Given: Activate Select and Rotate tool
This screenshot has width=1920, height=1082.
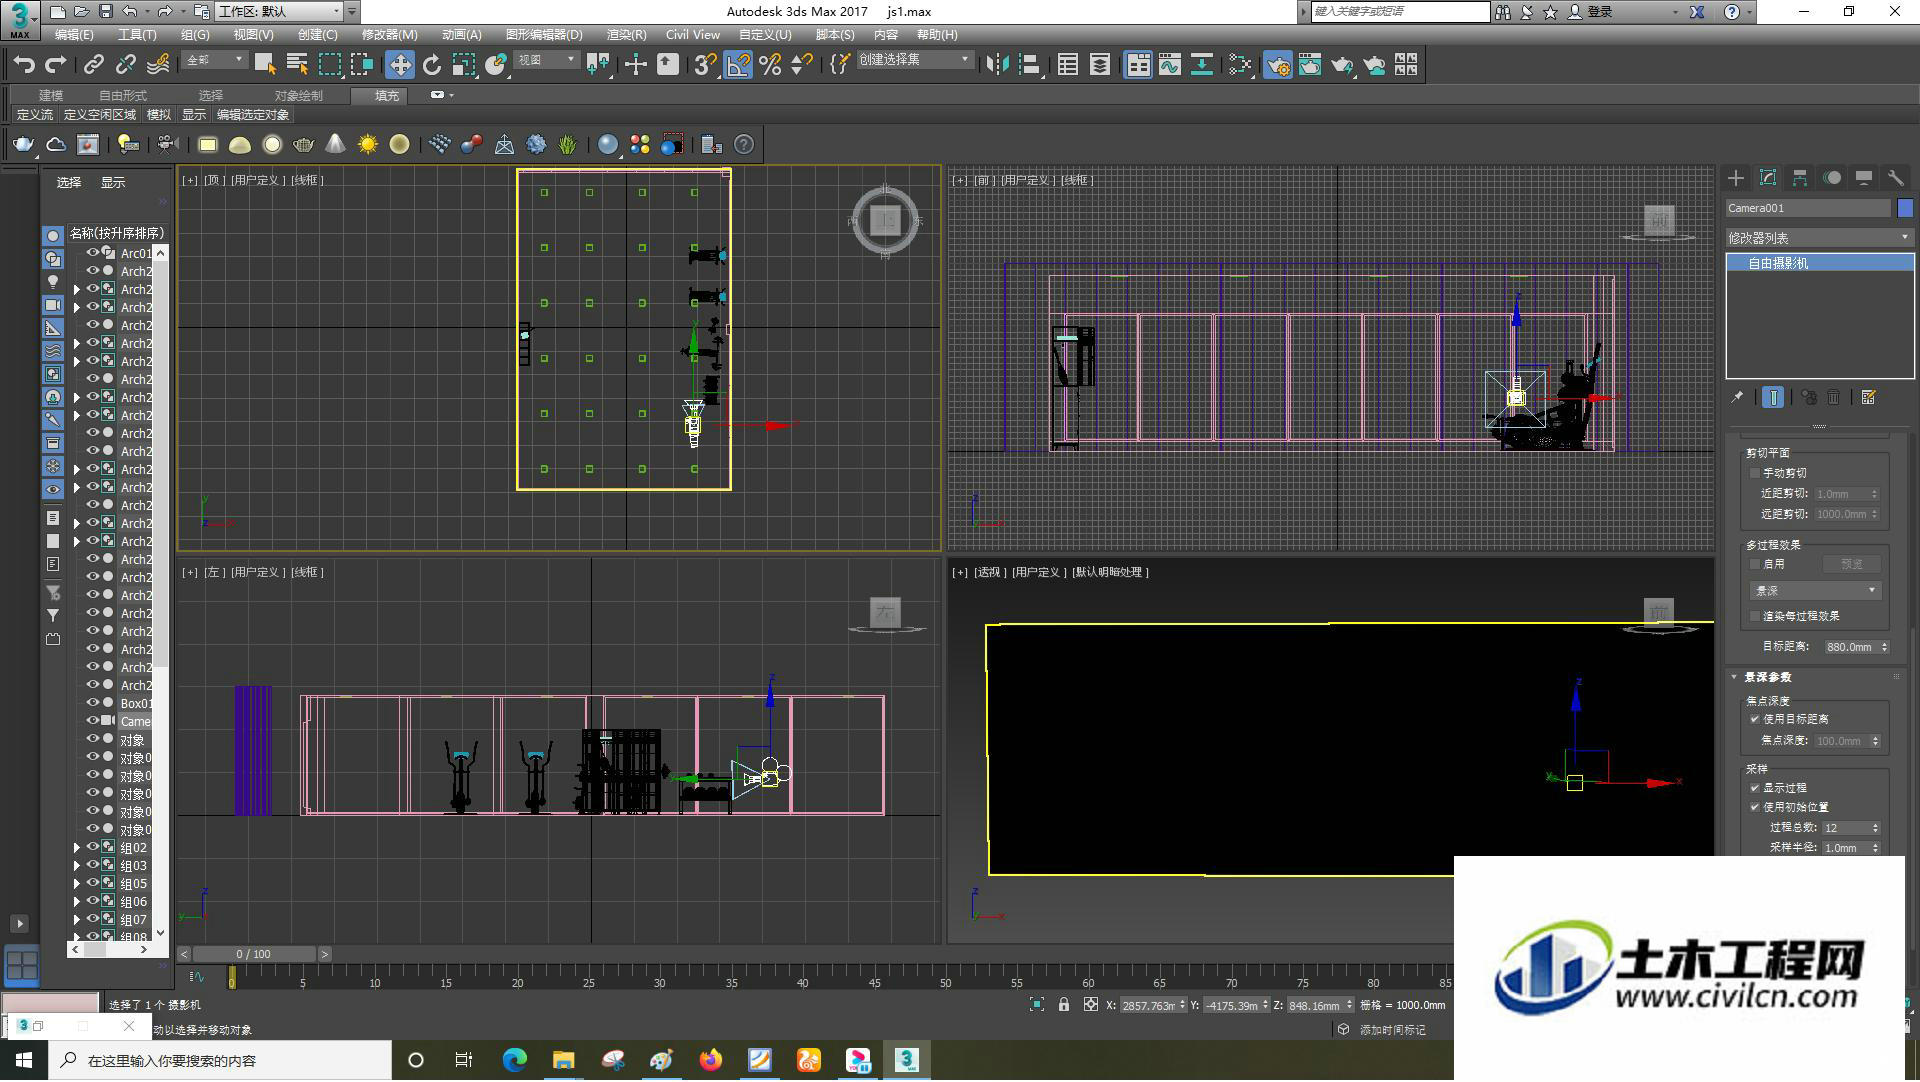Looking at the screenshot, I should pos(432,65).
